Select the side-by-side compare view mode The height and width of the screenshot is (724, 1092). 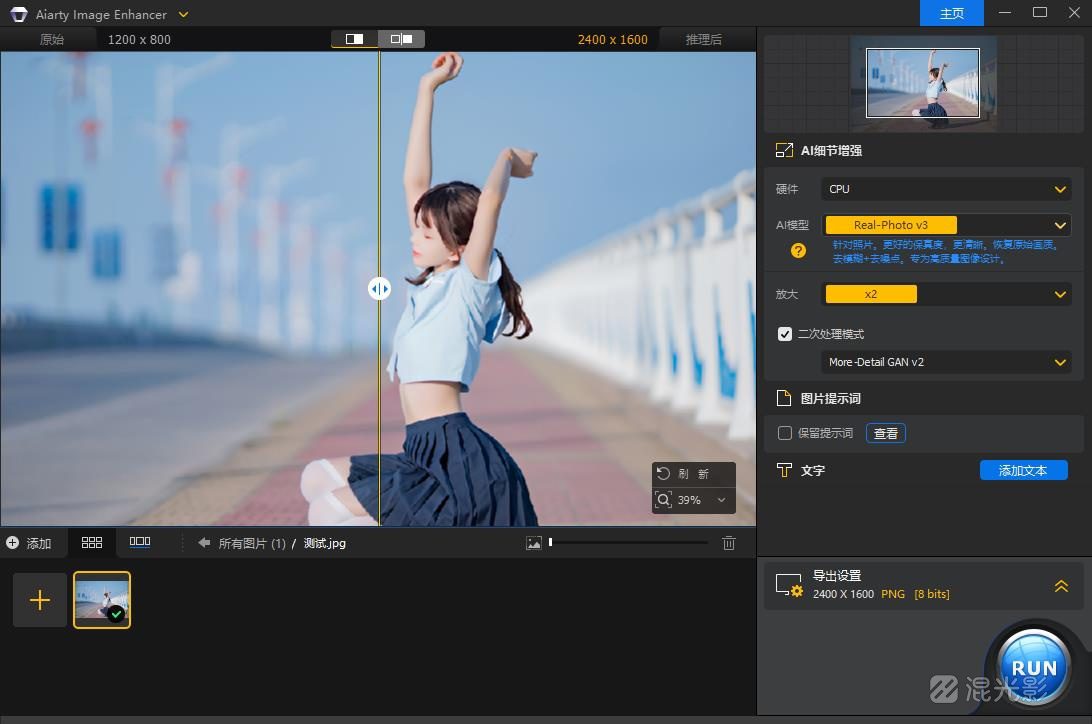(x=402, y=39)
